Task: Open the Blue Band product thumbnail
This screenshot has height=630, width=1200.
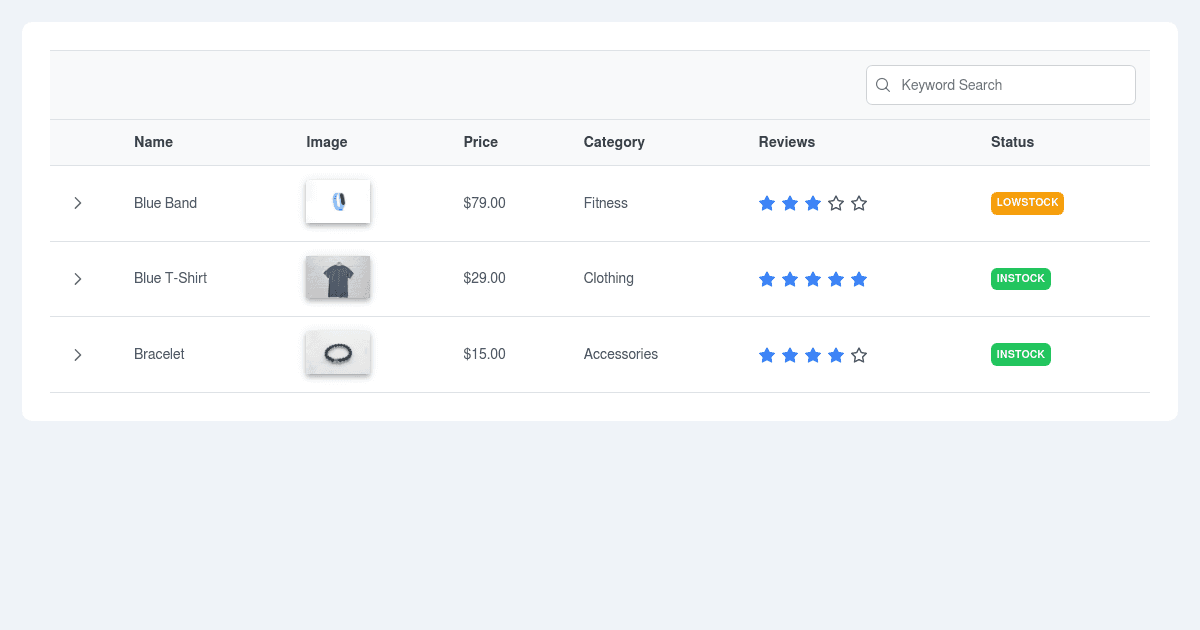Action: click(338, 202)
